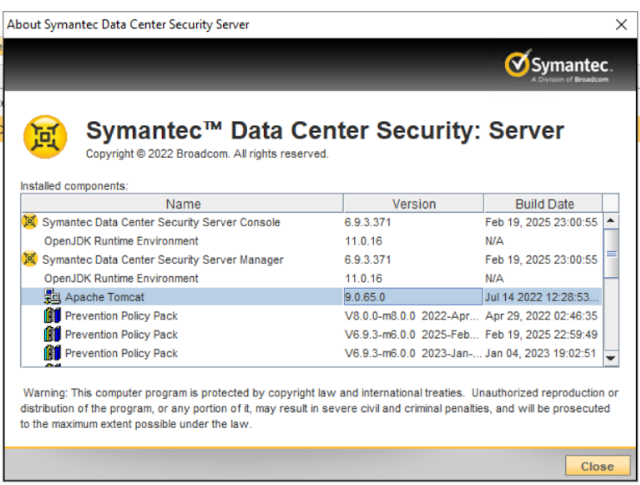This screenshot has width=640, height=485.
Task: Click the V6.9.3-m6.0.0 2023-Jan version cell
Action: click(x=413, y=354)
